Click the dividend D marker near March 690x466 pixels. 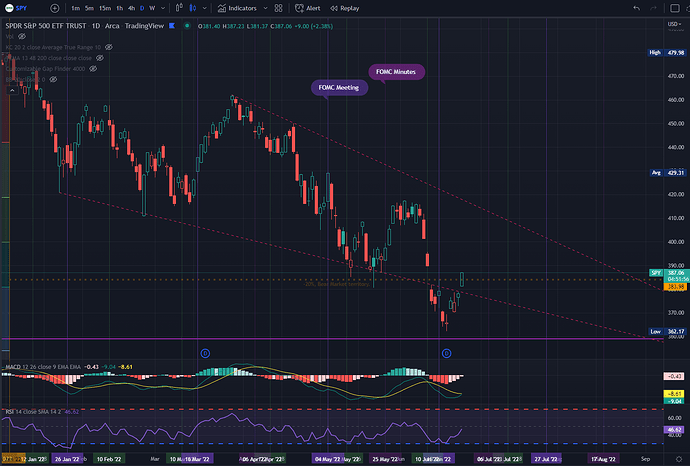coord(205,353)
